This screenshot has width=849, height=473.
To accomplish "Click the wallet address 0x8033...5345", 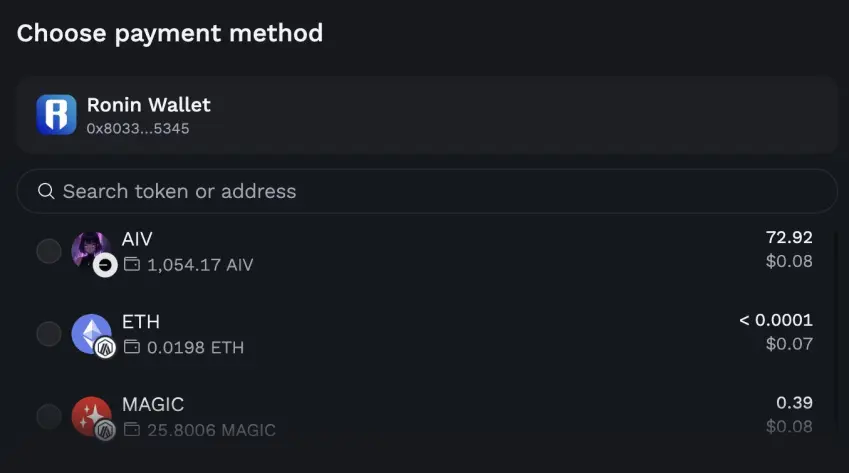I will [x=138, y=128].
